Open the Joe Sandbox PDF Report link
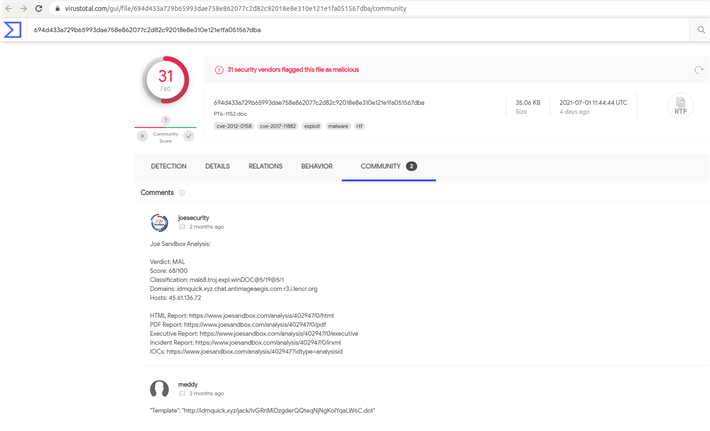Viewport: 710px width, 431px height. [x=255, y=325]
